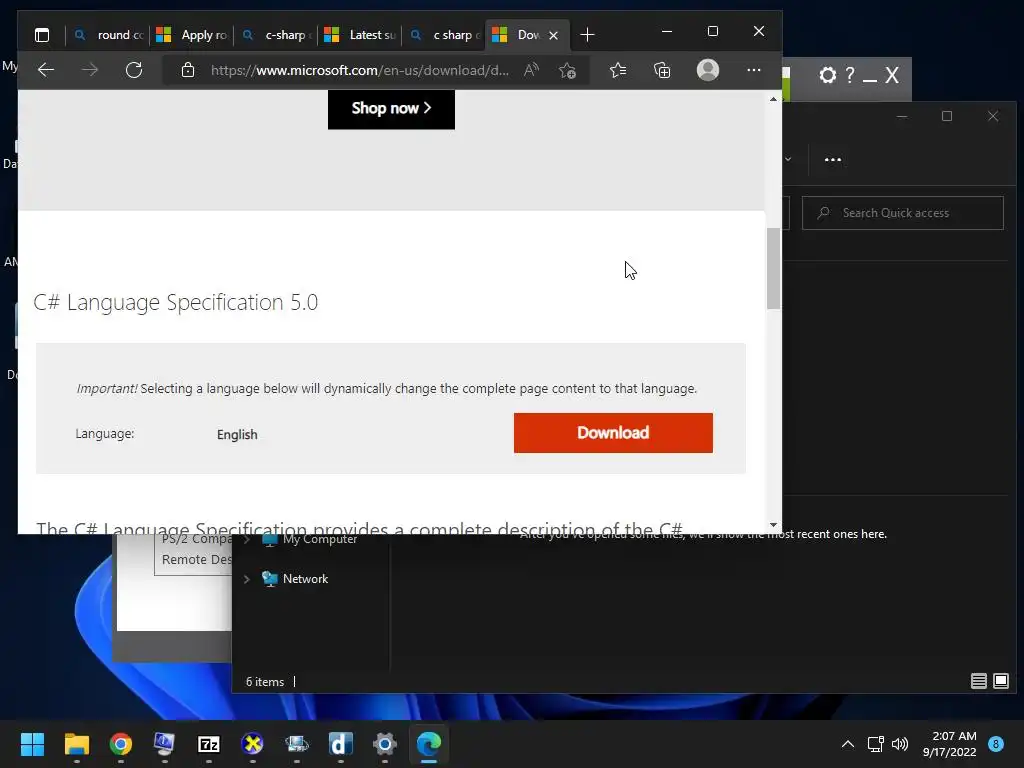Screen dimensions: 1024x768
Task: Switch to the "round cc" search tab
Action: coord(108,35)
